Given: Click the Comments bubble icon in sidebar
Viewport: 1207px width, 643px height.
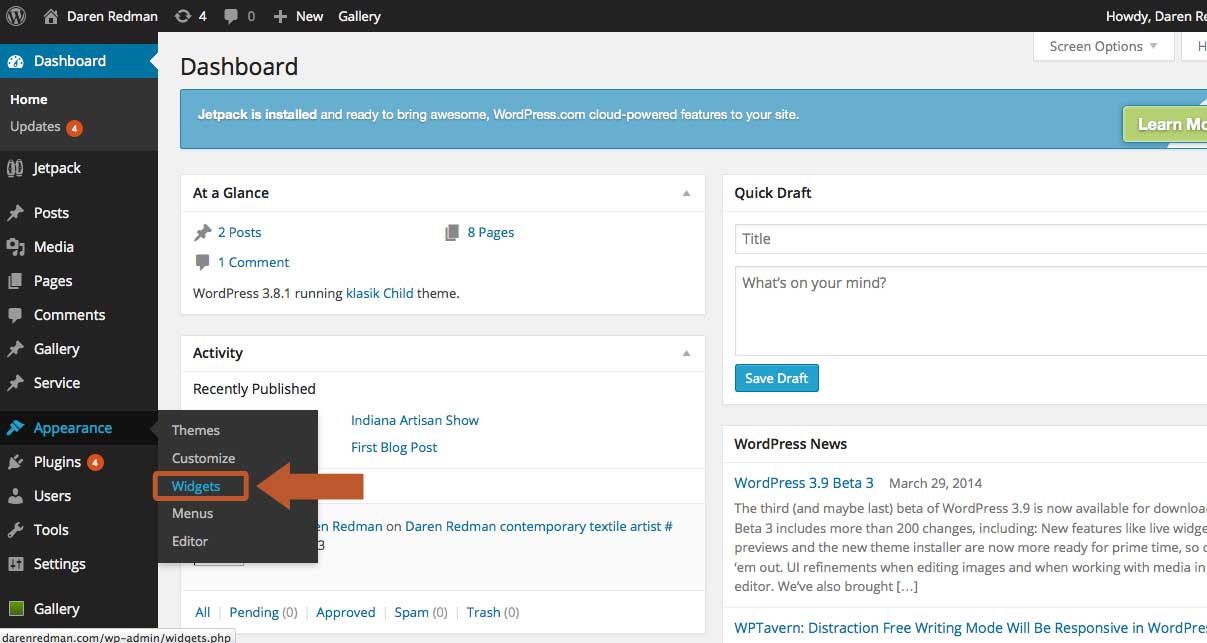Looking at the screenshot, I should (x=15, y=315).
